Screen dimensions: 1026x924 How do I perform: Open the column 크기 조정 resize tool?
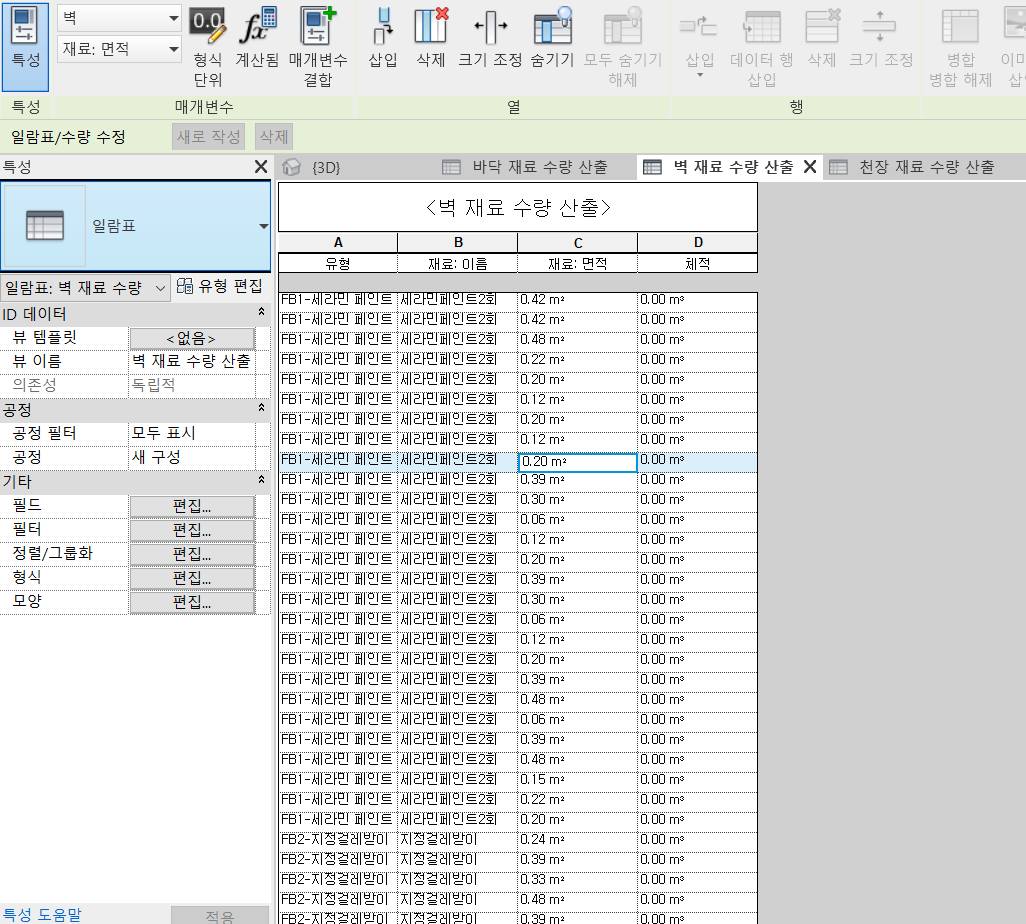coord(490,38)
